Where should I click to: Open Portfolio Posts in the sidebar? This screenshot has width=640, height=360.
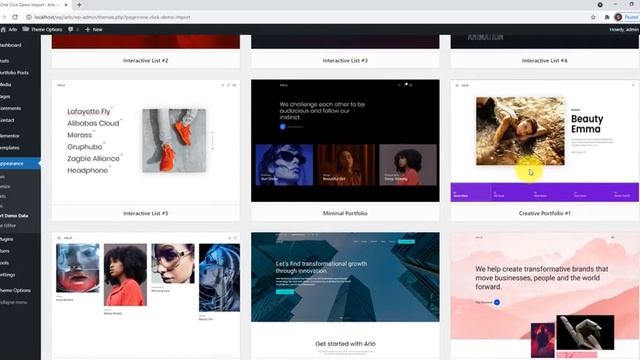coord(14,73)
